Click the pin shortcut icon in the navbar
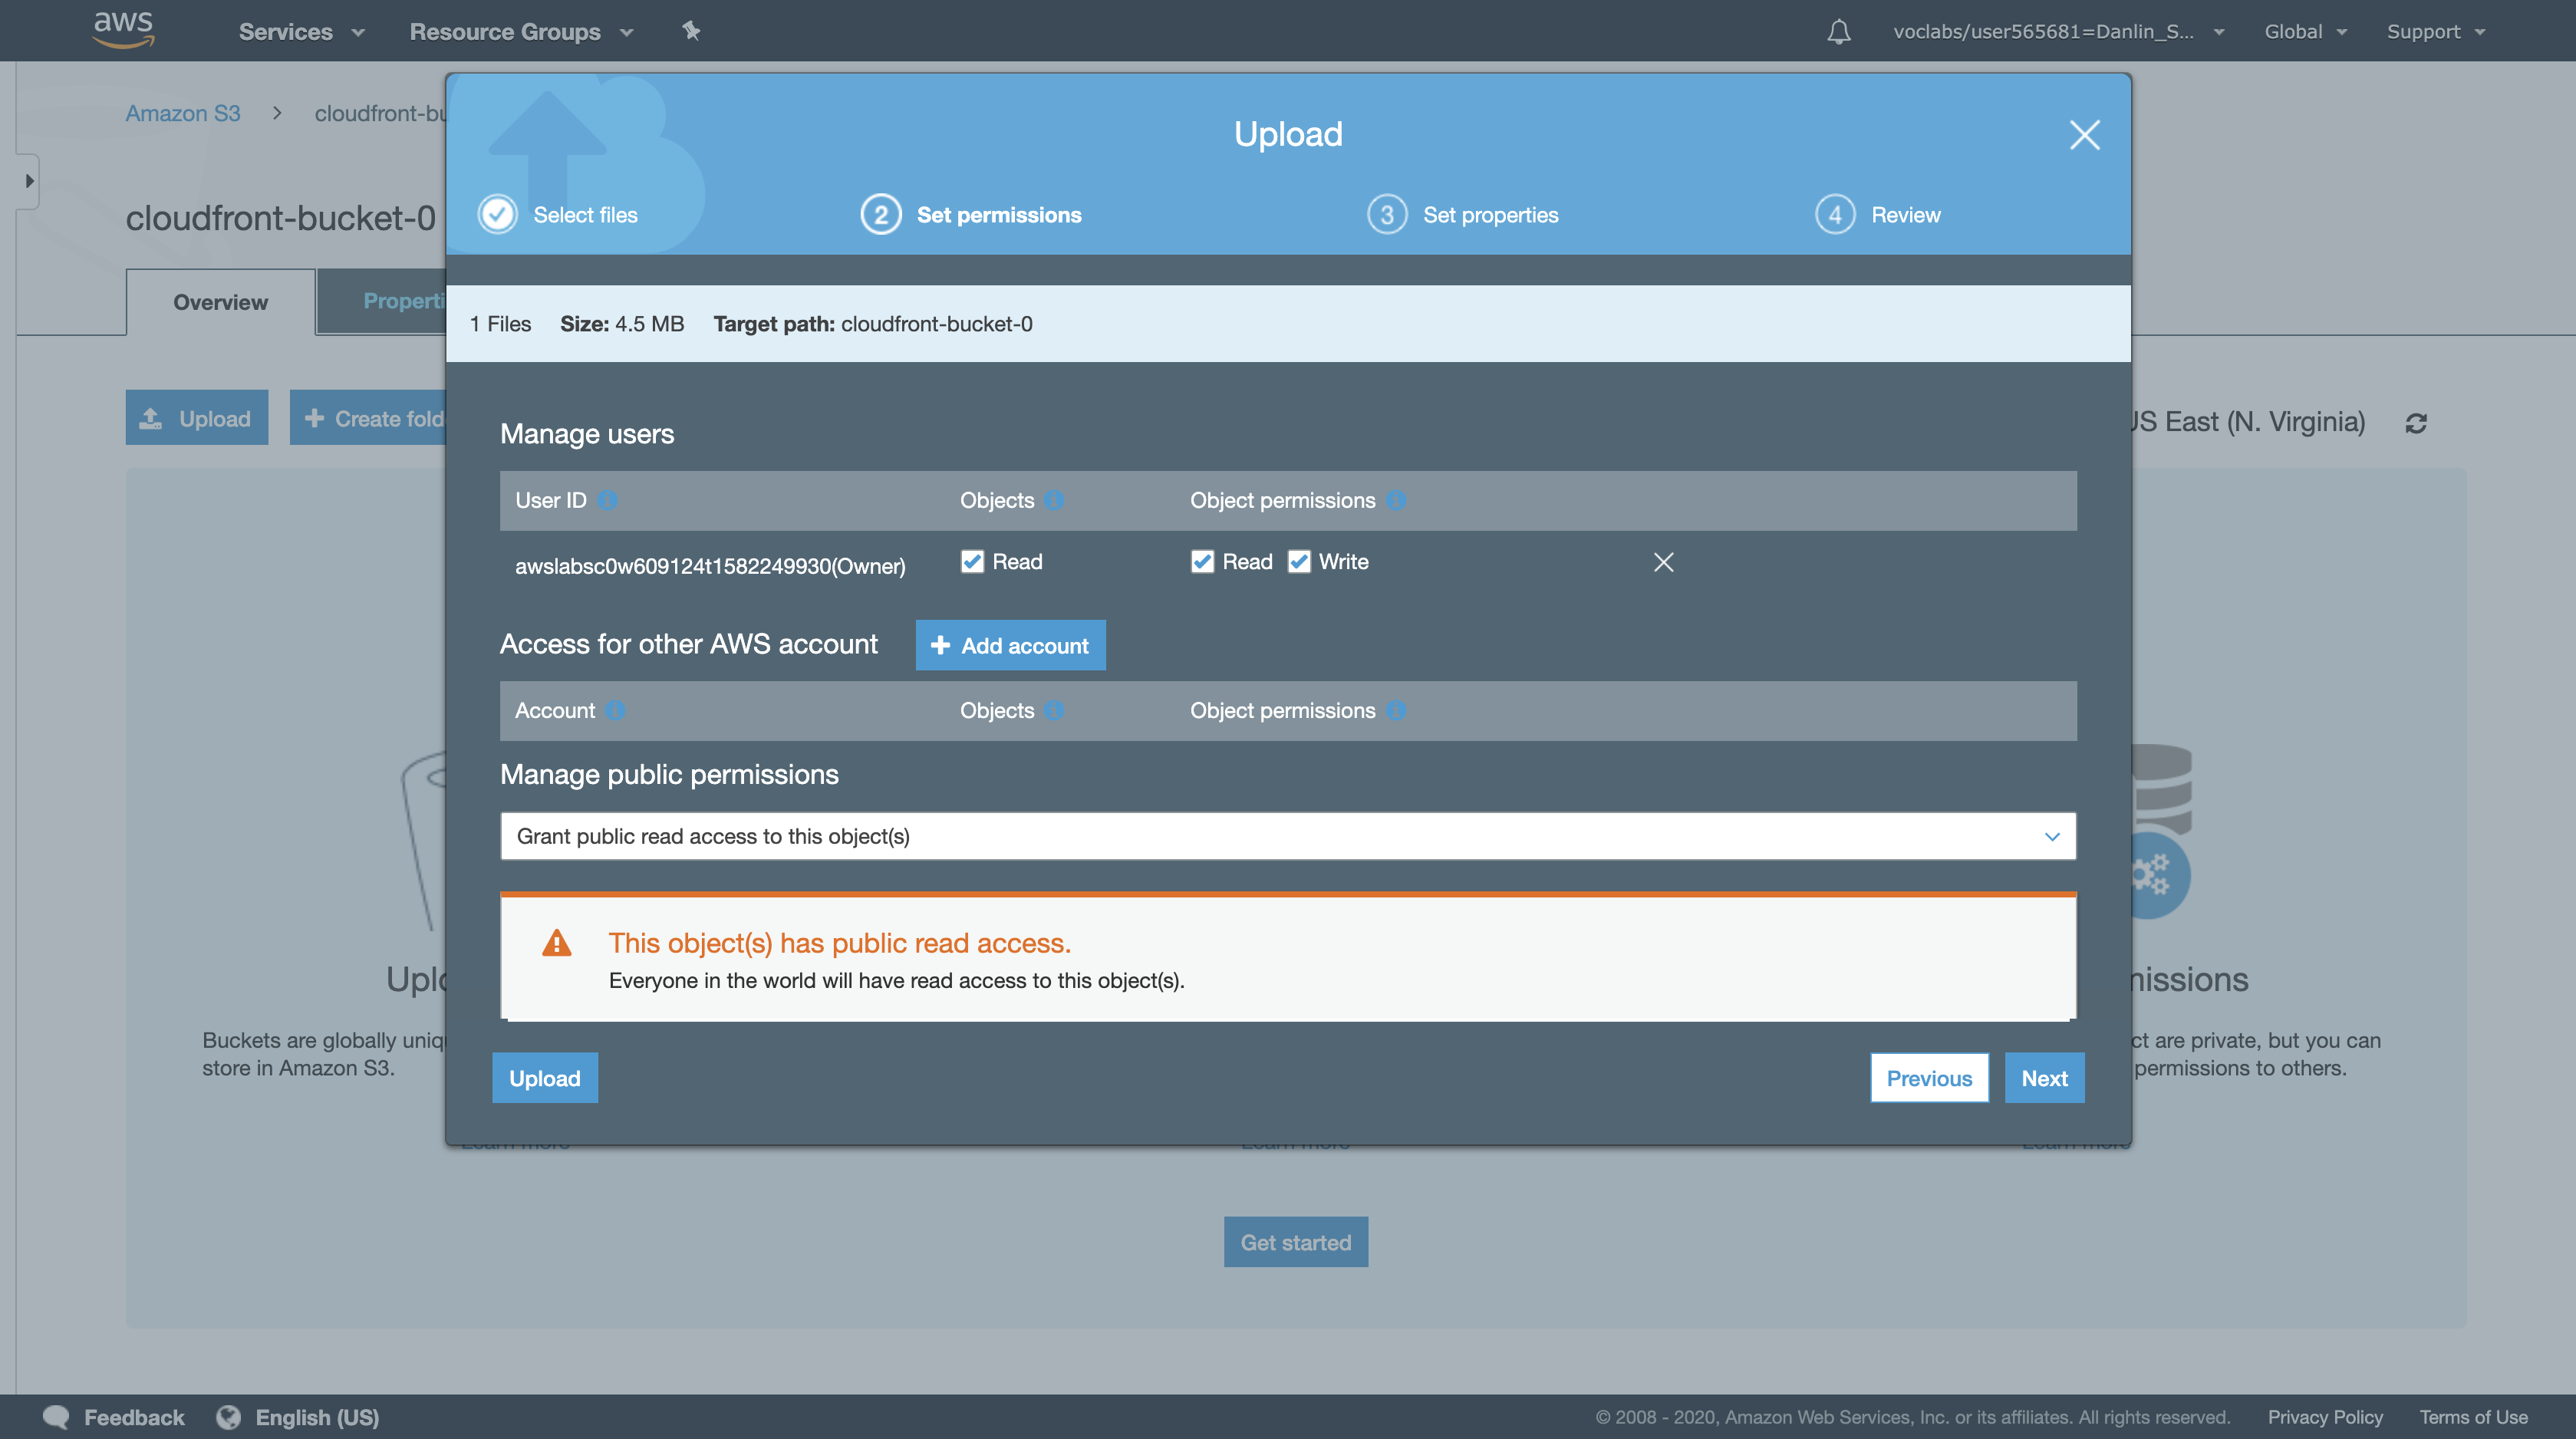The height and width of the screenshot is (1439, 2576). pyautogui.click(x=691, y=31)
